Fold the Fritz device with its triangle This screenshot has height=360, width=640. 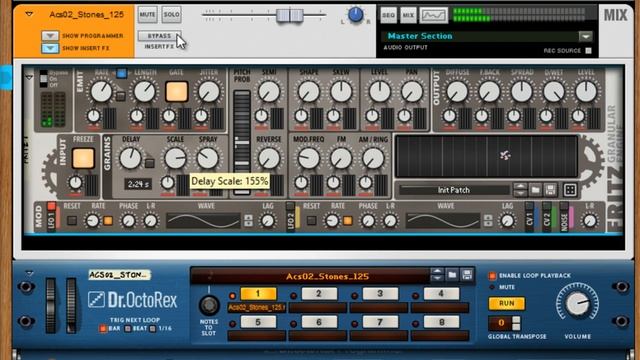(x=29, y=77)
